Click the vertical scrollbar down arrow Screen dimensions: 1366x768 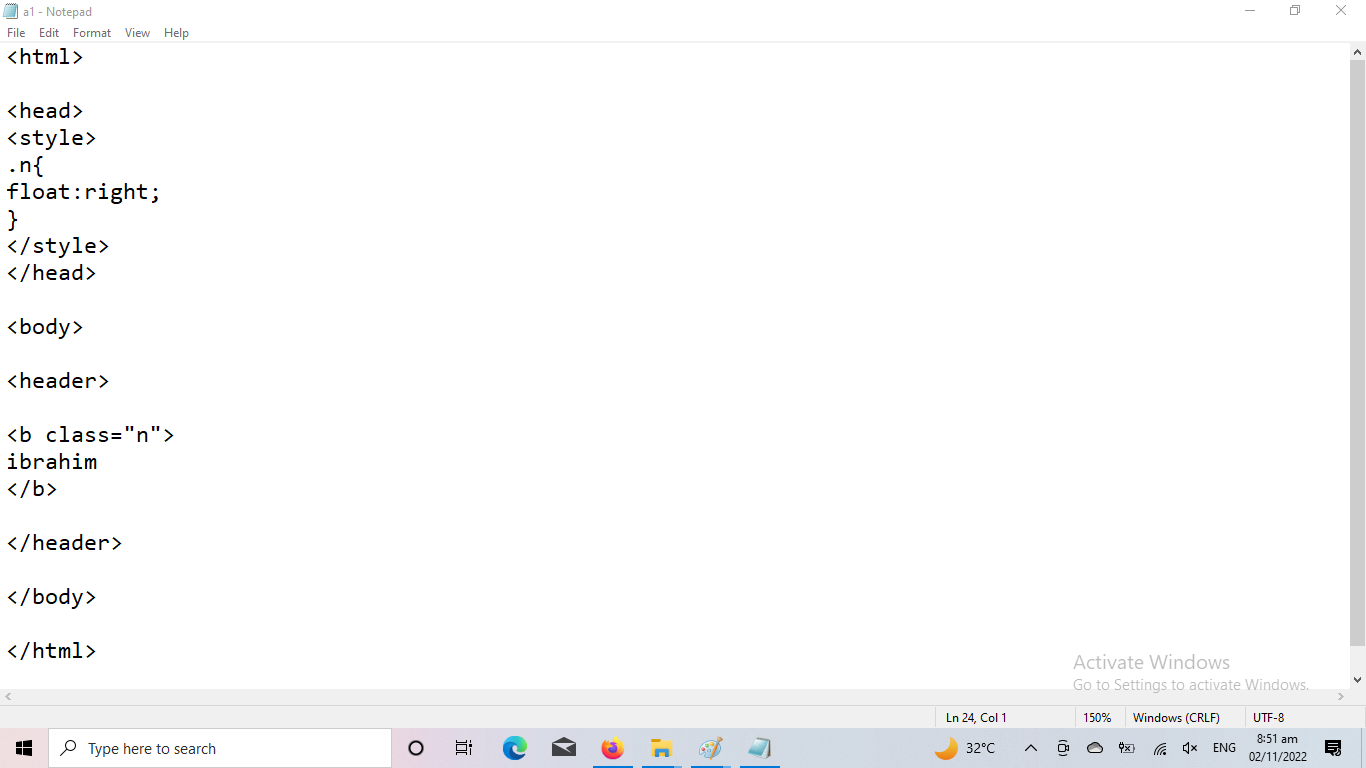pyautogui.click(x=1357, y=680)
